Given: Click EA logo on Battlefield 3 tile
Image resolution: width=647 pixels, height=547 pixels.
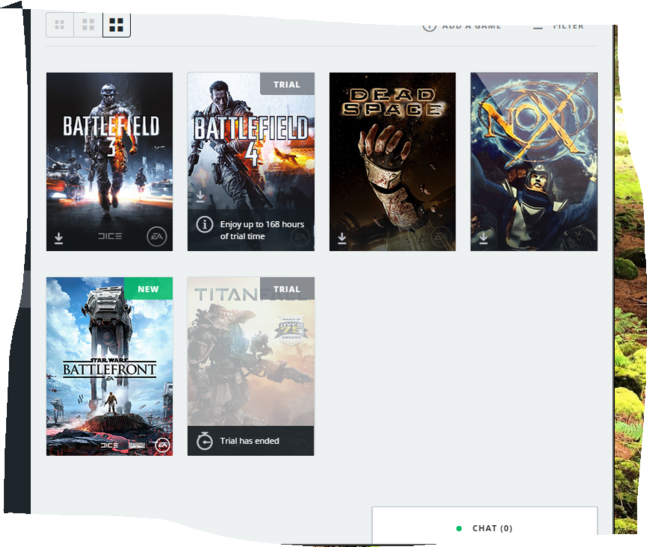Looking at the screenshot, I should 157,236.
